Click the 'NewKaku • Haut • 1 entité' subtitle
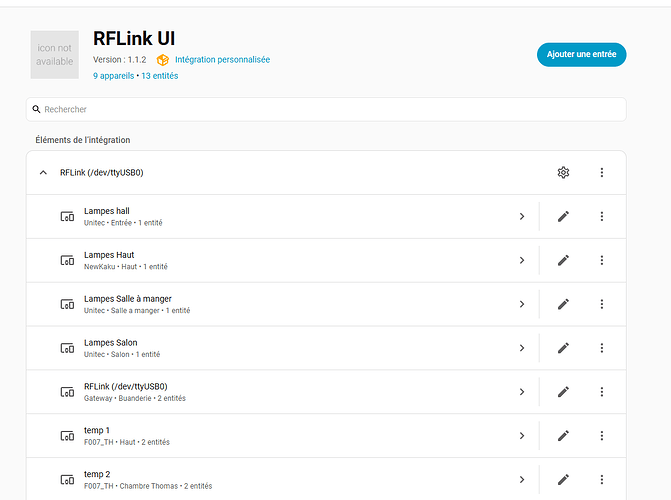Screen dimensions: 671x500 tap(126, 267)
